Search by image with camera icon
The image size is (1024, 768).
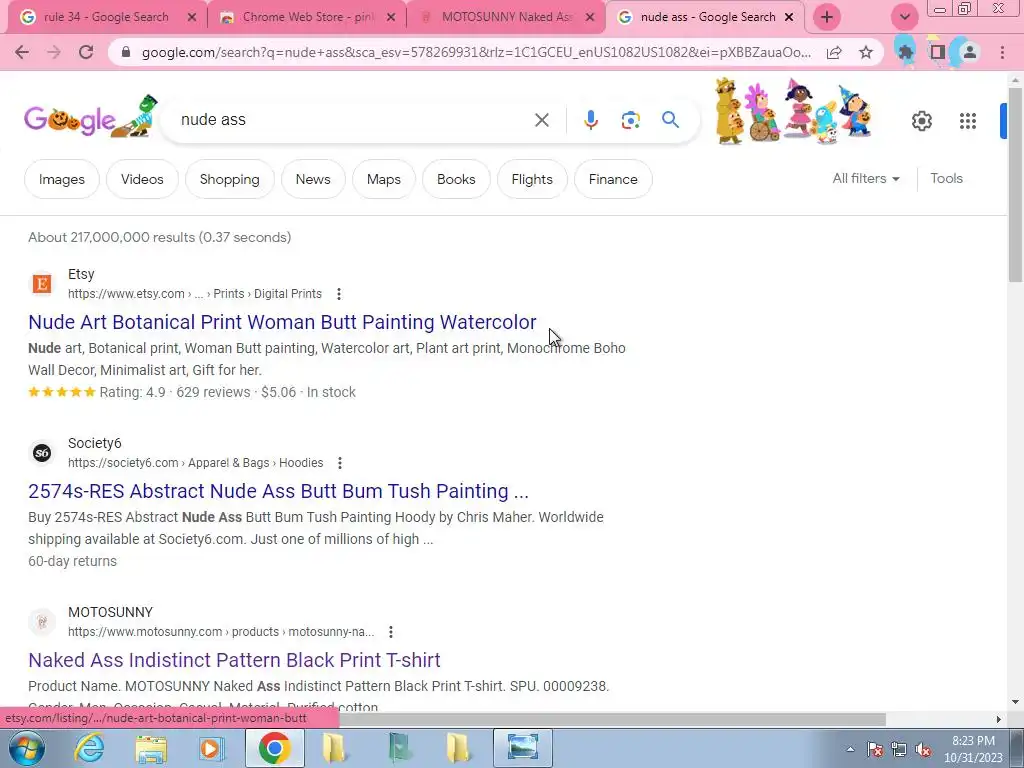click(630, 120)
